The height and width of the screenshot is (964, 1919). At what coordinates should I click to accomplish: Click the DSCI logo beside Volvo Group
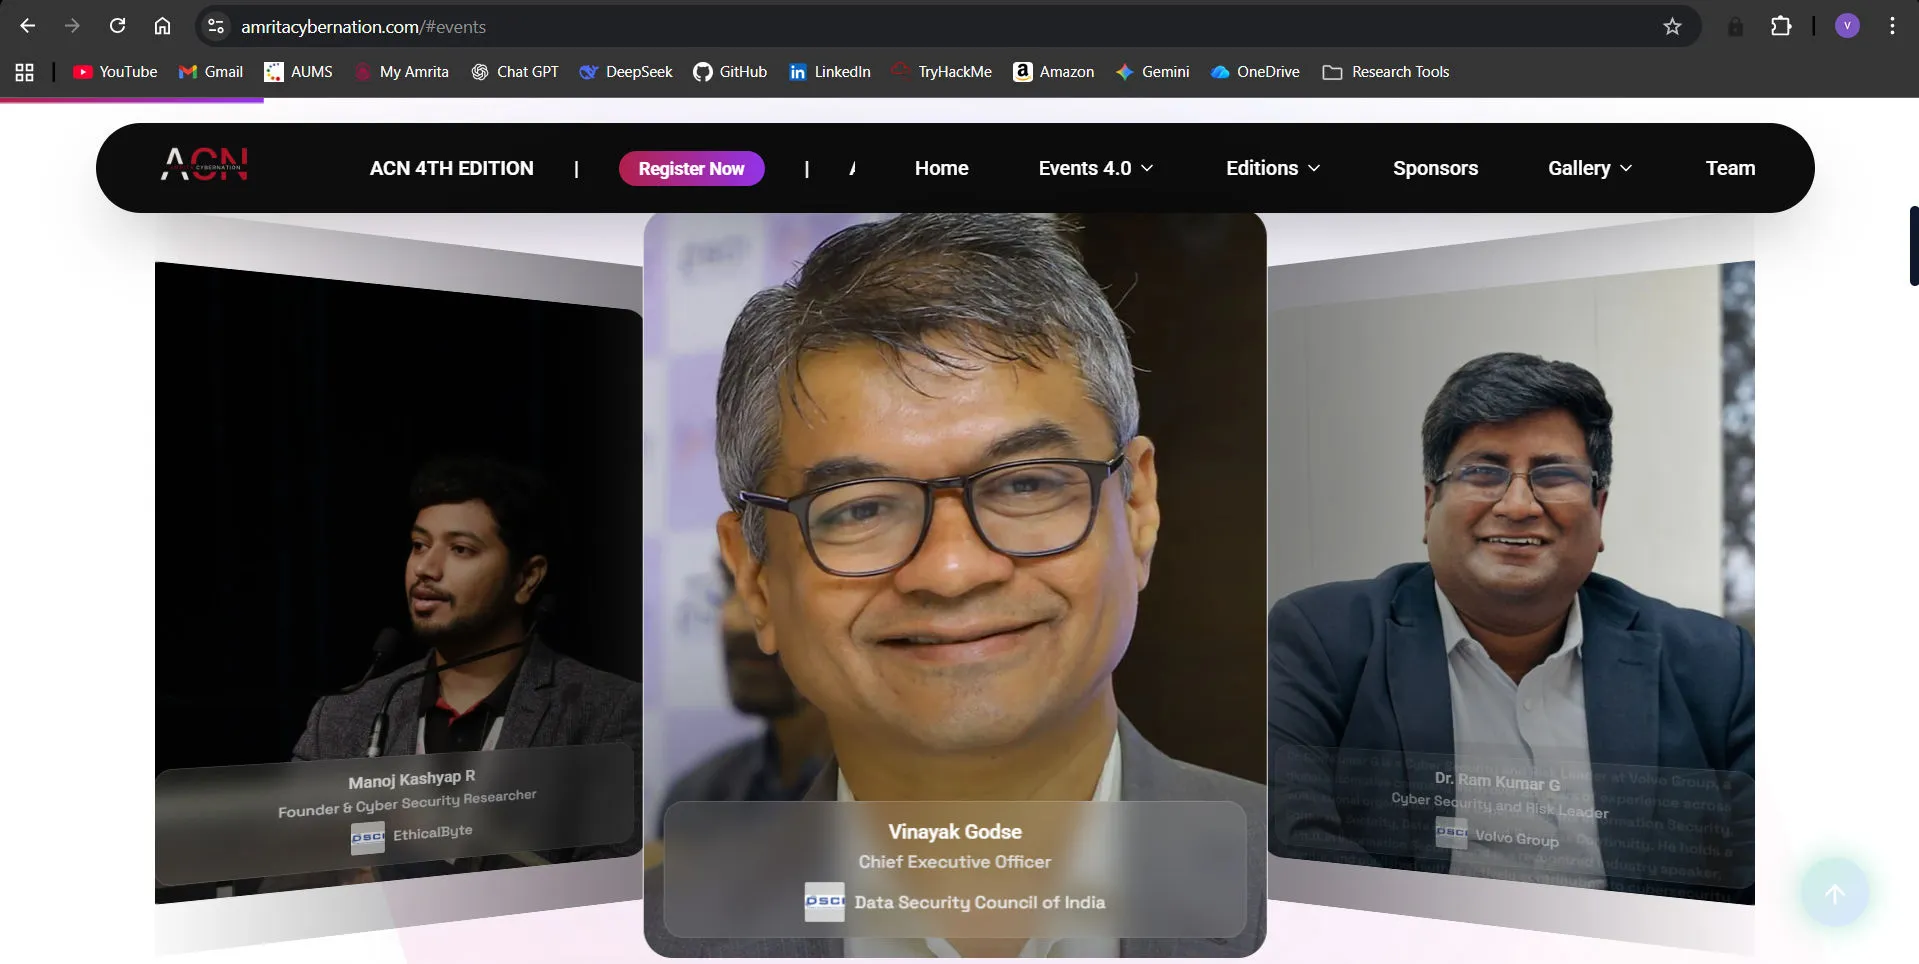click(1451, 832)
